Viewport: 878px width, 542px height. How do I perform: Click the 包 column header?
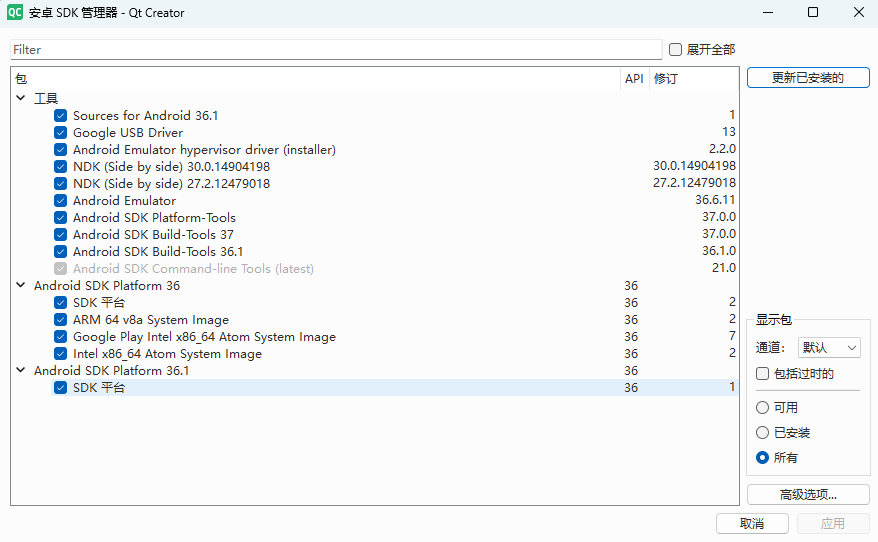(x=316, y=79)
